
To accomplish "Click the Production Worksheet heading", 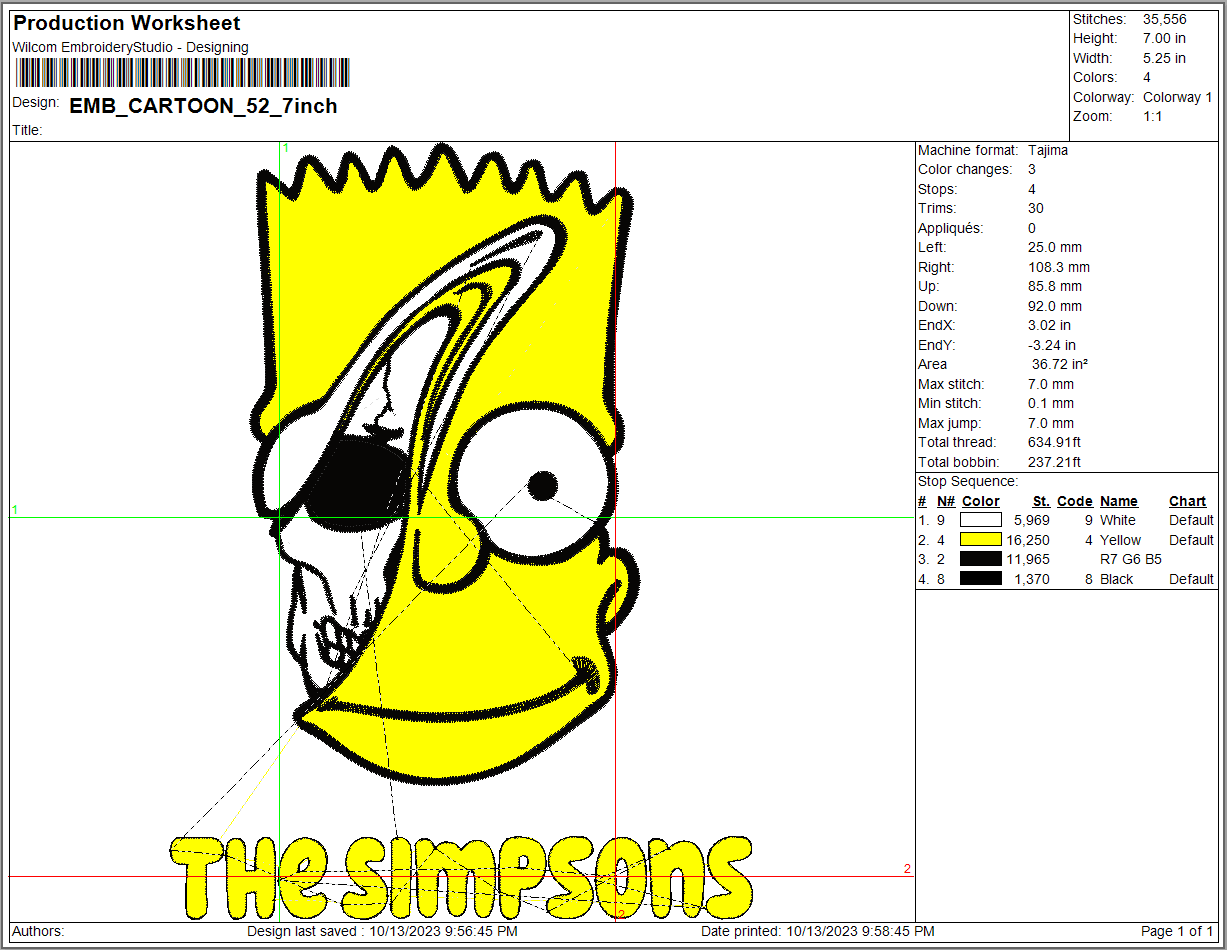I will click(x=127, y=23).
